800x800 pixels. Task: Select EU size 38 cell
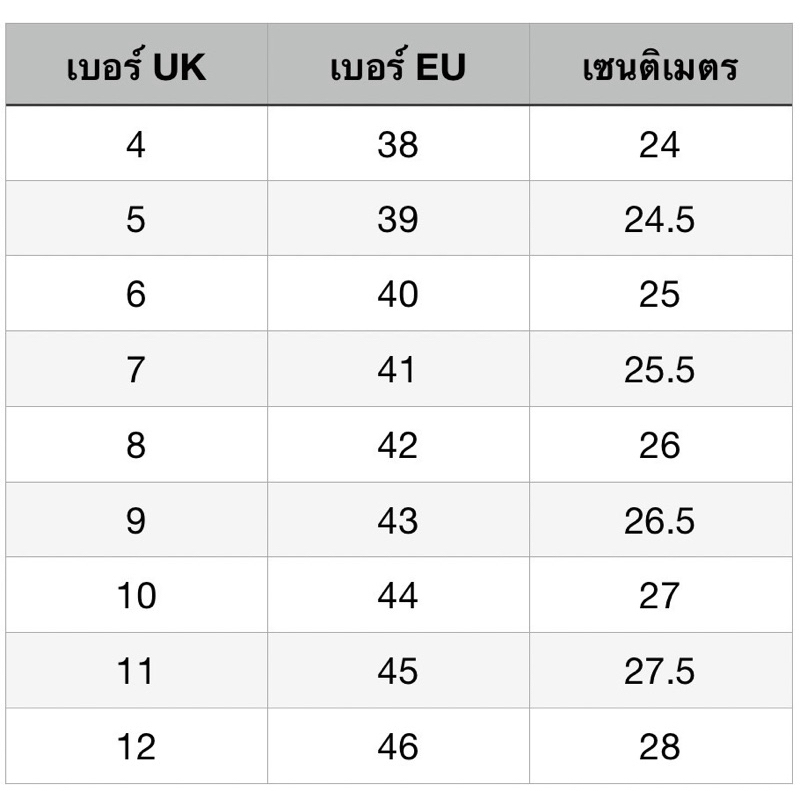398,143
